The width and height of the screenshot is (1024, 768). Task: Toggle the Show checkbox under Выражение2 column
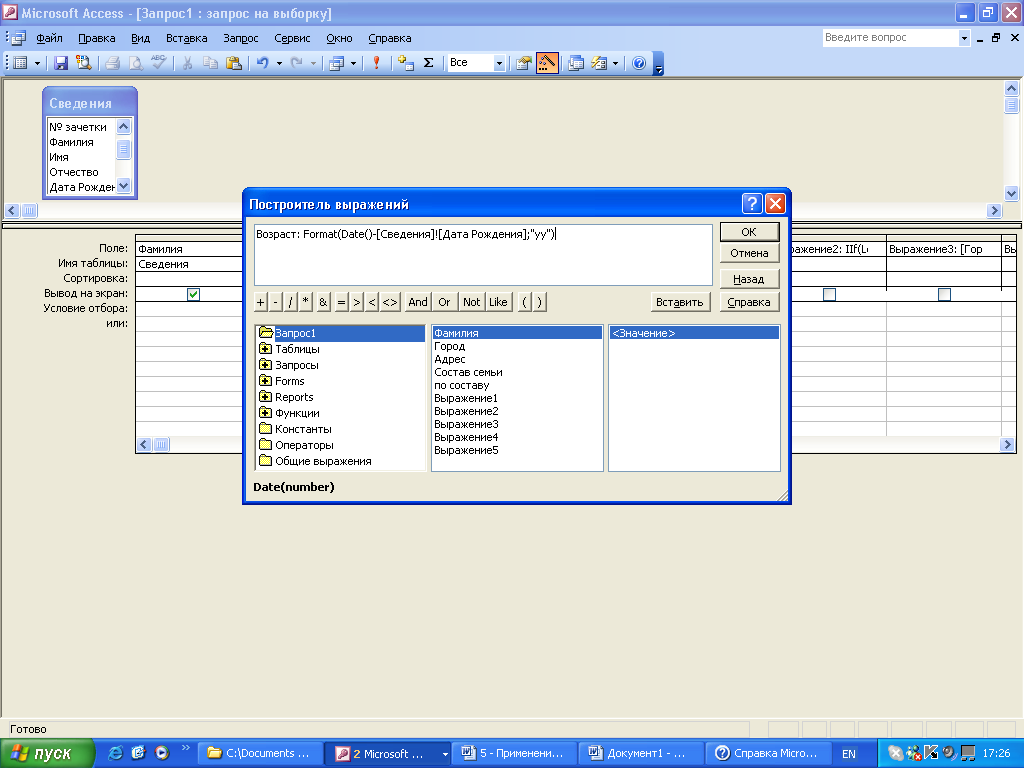point(829,295)
